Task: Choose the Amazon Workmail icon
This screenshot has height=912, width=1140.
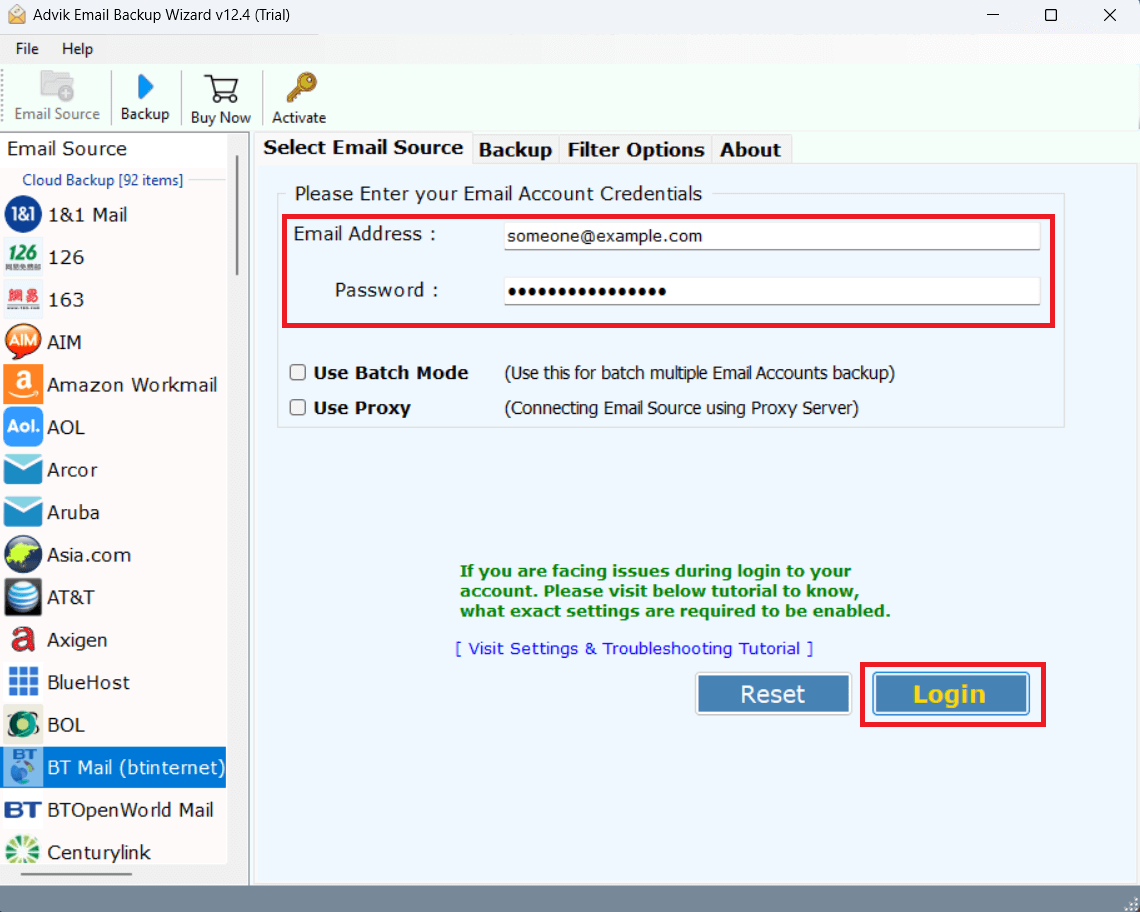Action: (23, 384)
